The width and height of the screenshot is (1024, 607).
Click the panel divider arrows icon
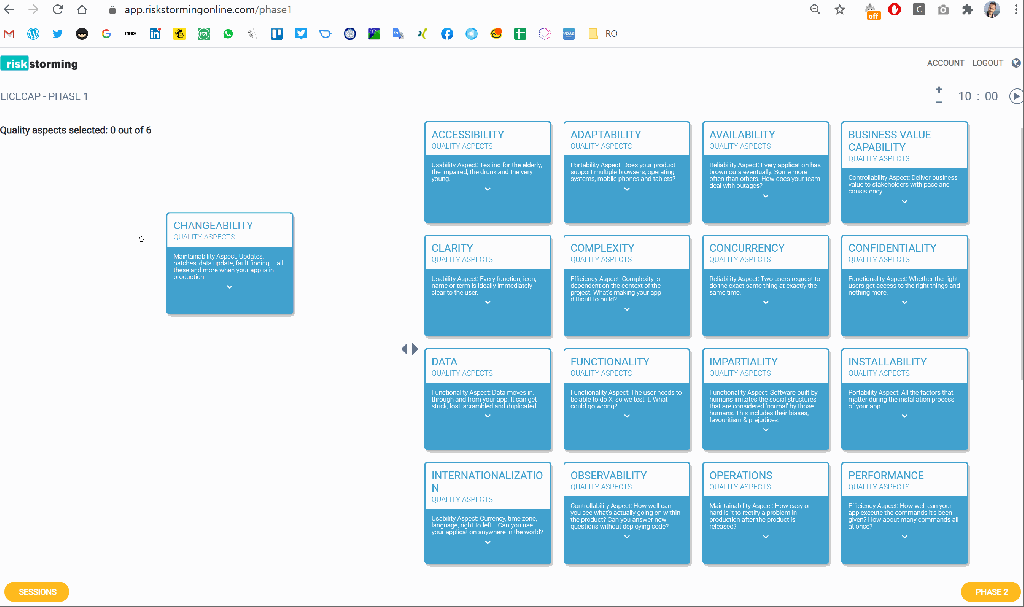click(x=410, y=349)
